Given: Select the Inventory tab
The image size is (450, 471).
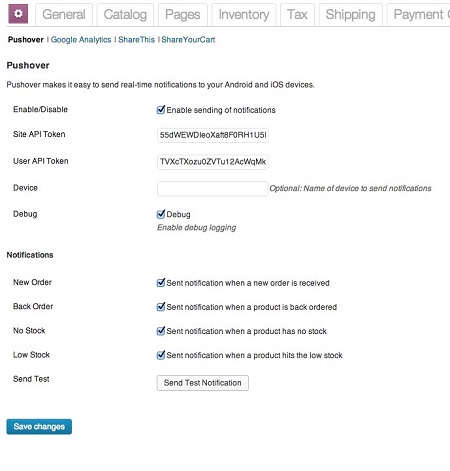Looking at the screenshot, I should pyautogui.click(x=244, y=14).
